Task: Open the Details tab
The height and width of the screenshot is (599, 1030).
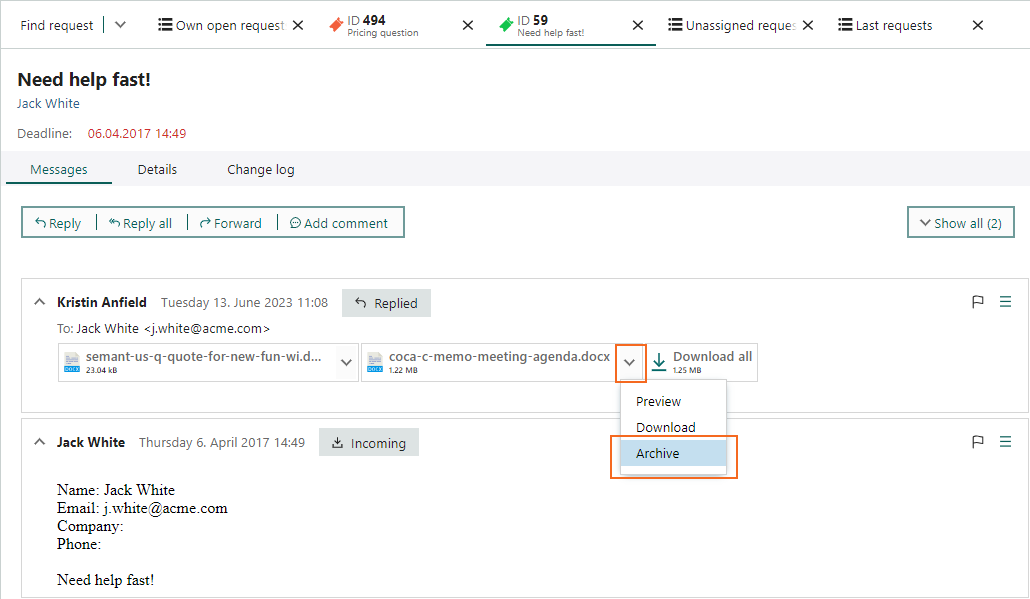Action: (157, 169)
